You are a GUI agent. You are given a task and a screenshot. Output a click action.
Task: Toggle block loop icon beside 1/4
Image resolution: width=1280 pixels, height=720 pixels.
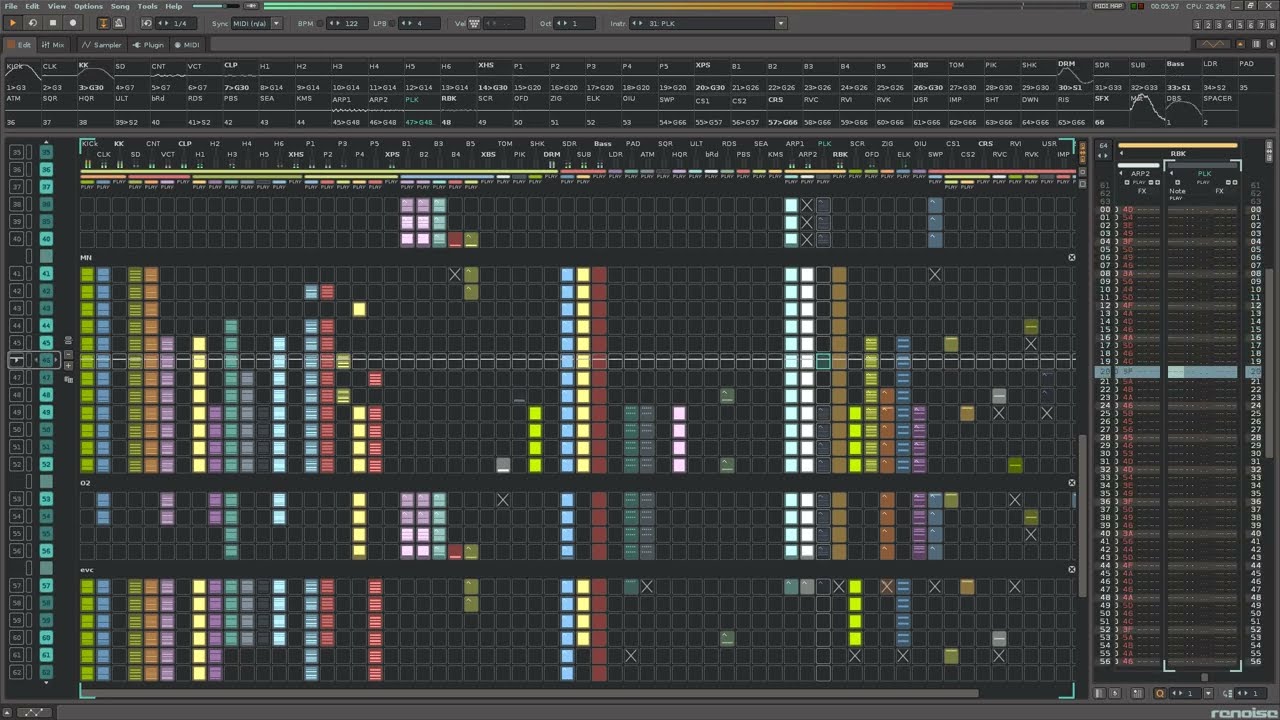(x=147, y=23)
